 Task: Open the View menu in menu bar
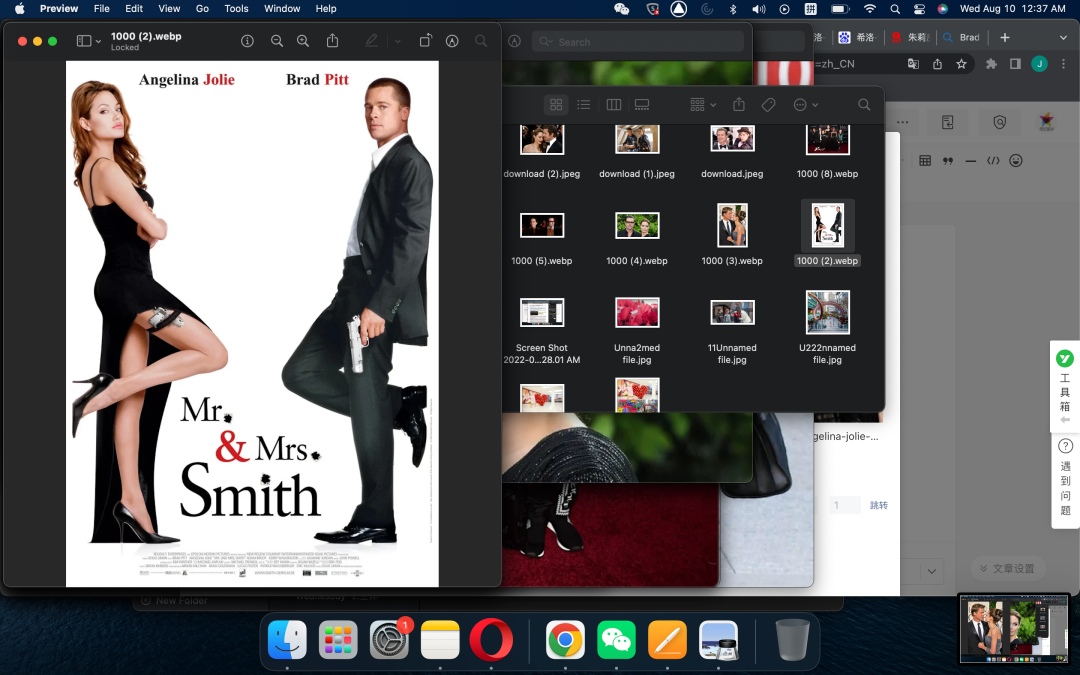(x=170, y=9)
